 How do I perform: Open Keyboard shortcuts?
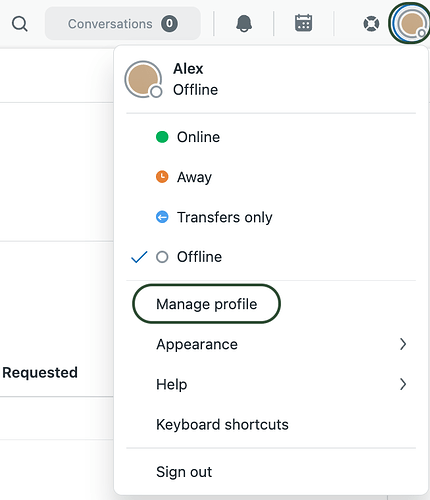[x=222, y=424]
